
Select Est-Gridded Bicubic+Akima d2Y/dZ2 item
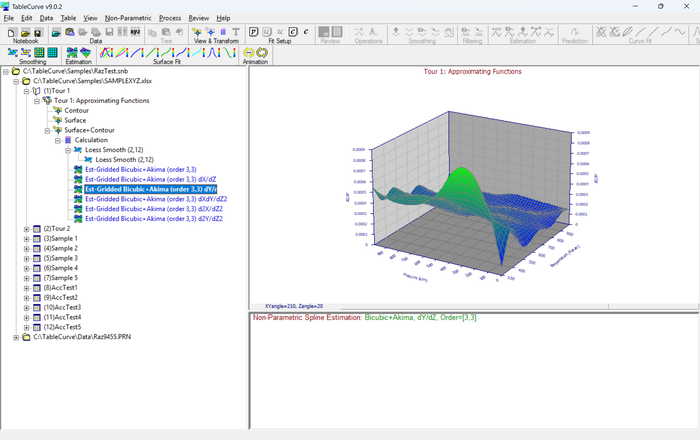point(154,218)
